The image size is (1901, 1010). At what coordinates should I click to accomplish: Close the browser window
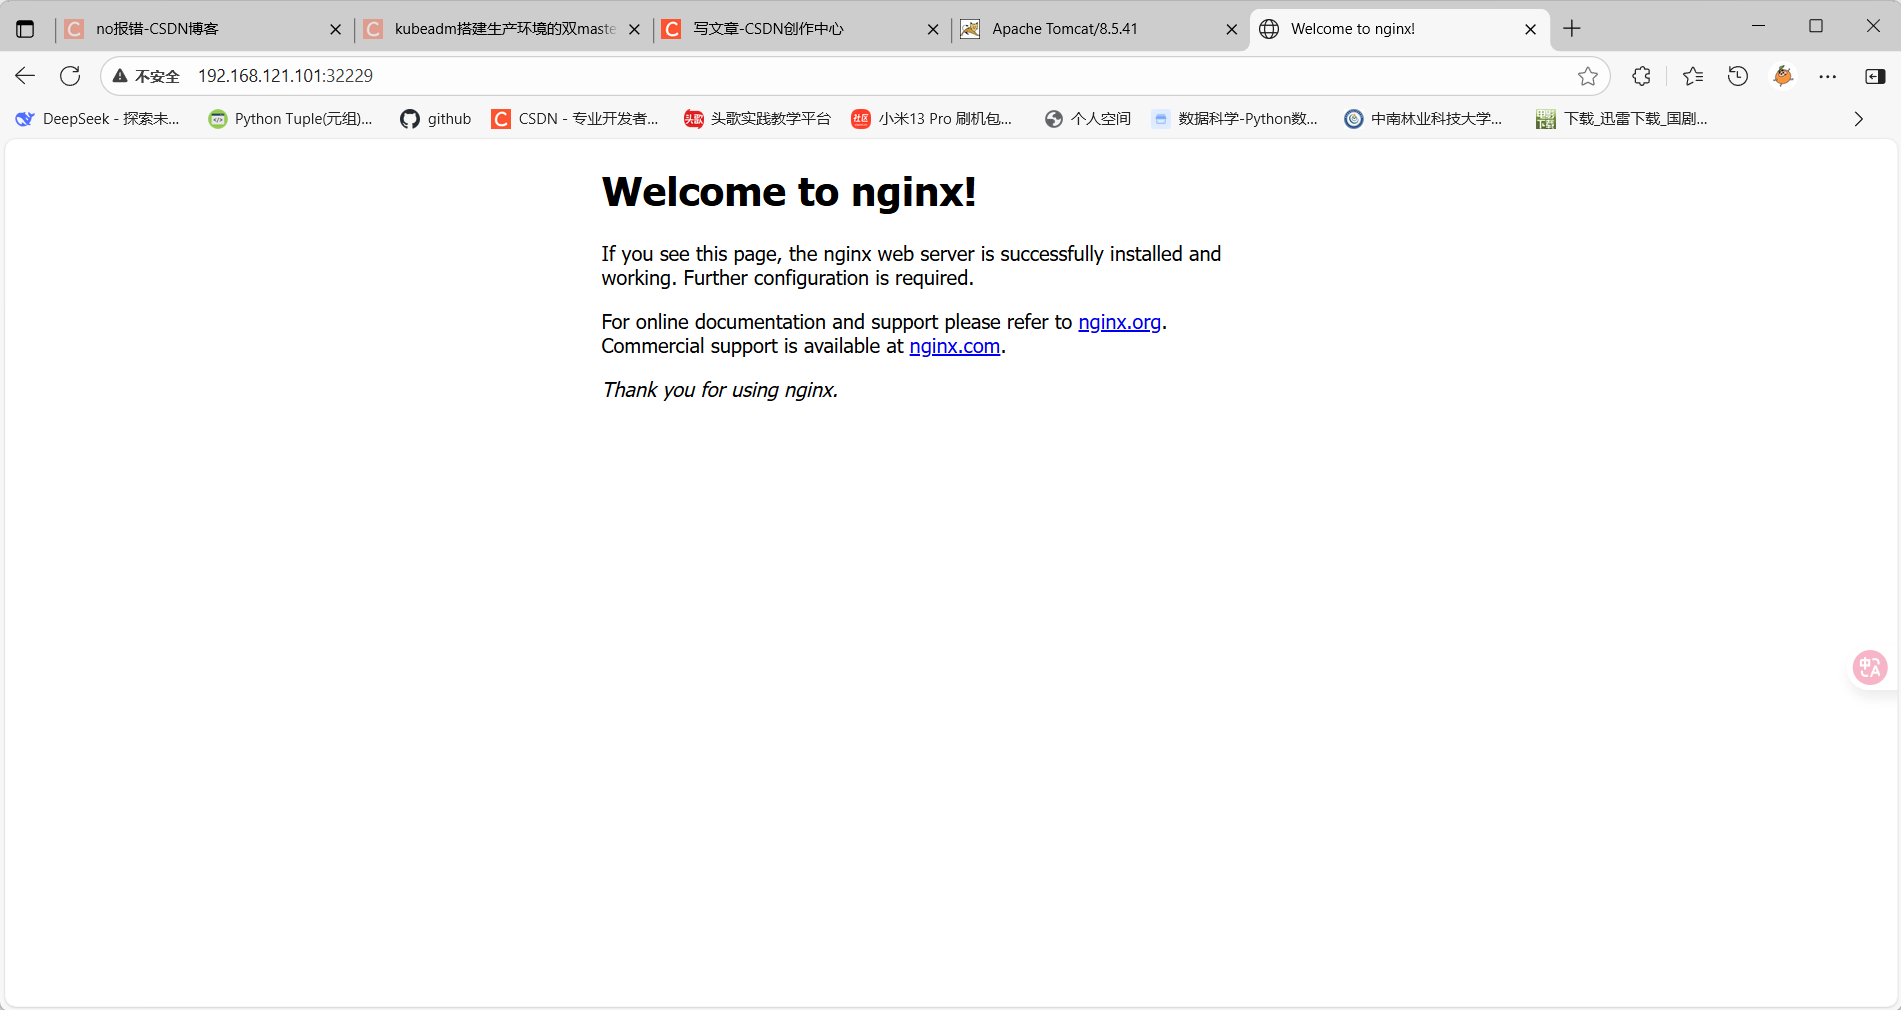pos(1873,26)
